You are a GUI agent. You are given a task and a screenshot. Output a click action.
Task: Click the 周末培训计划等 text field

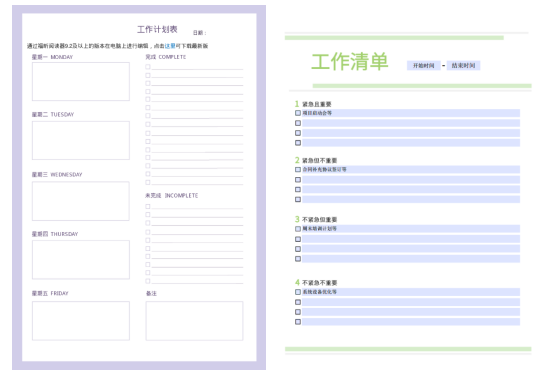tap(411, 229)
